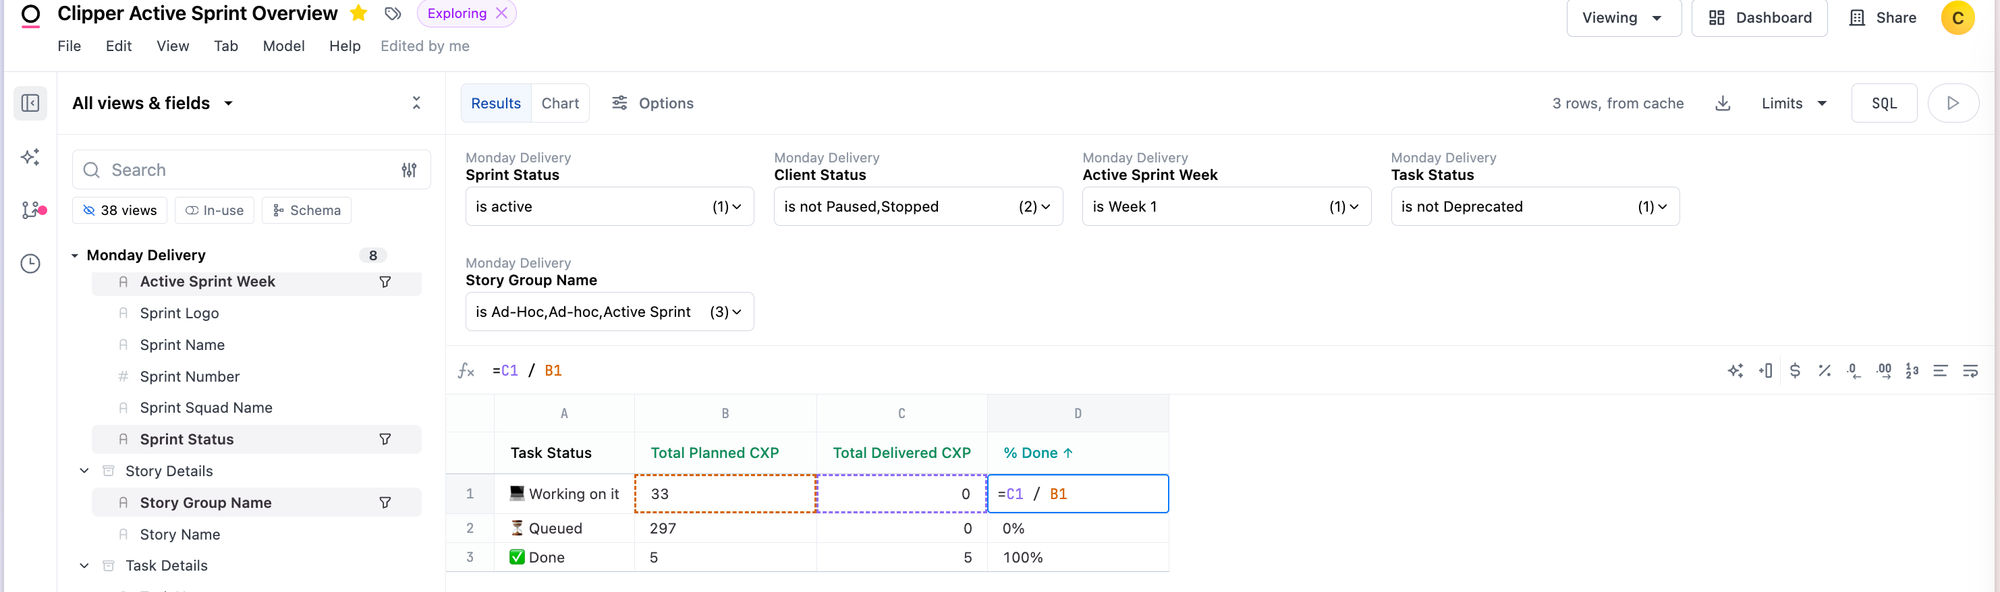The height and width of the screenshot is (592, 2000).
Task: Open the Model menu
Action: (x=283, y=46)
